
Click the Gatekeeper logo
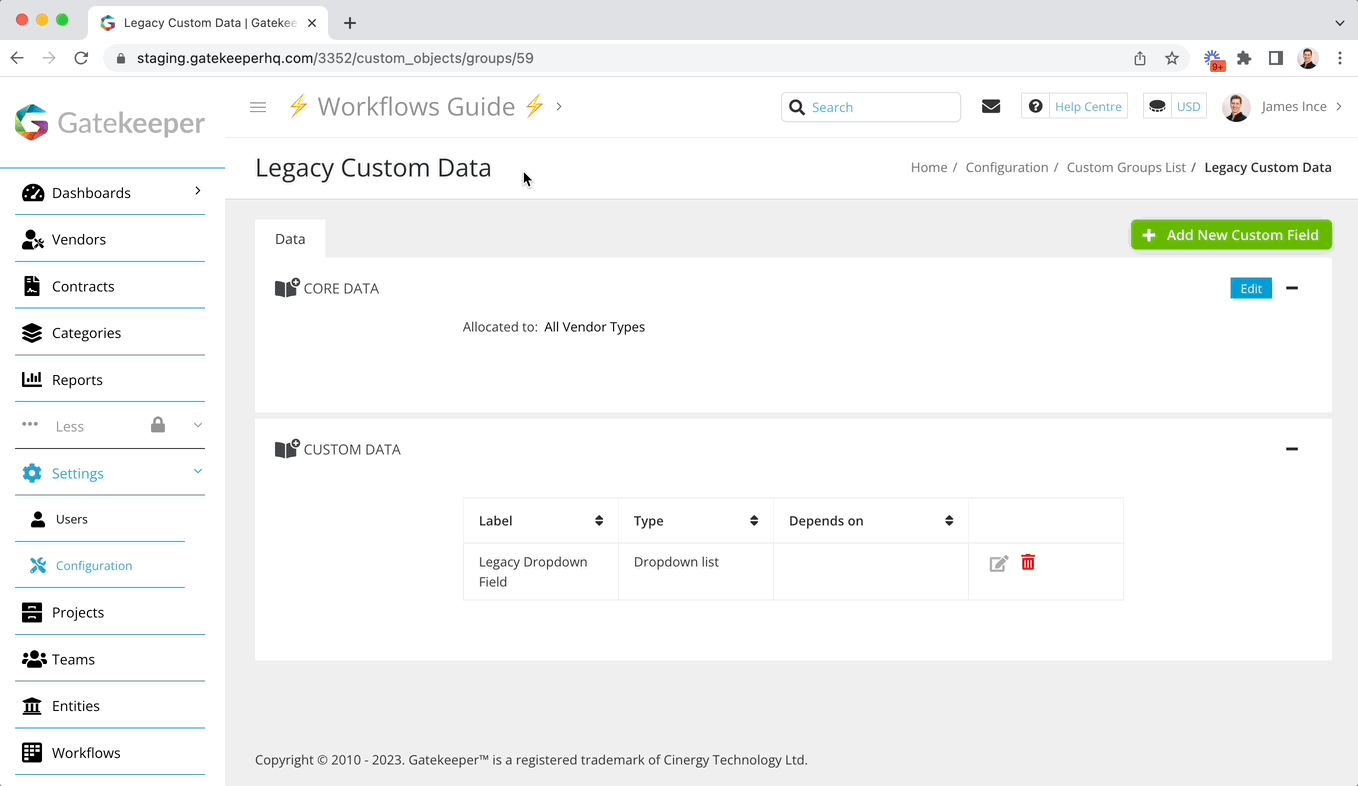[x=110, y=122]
